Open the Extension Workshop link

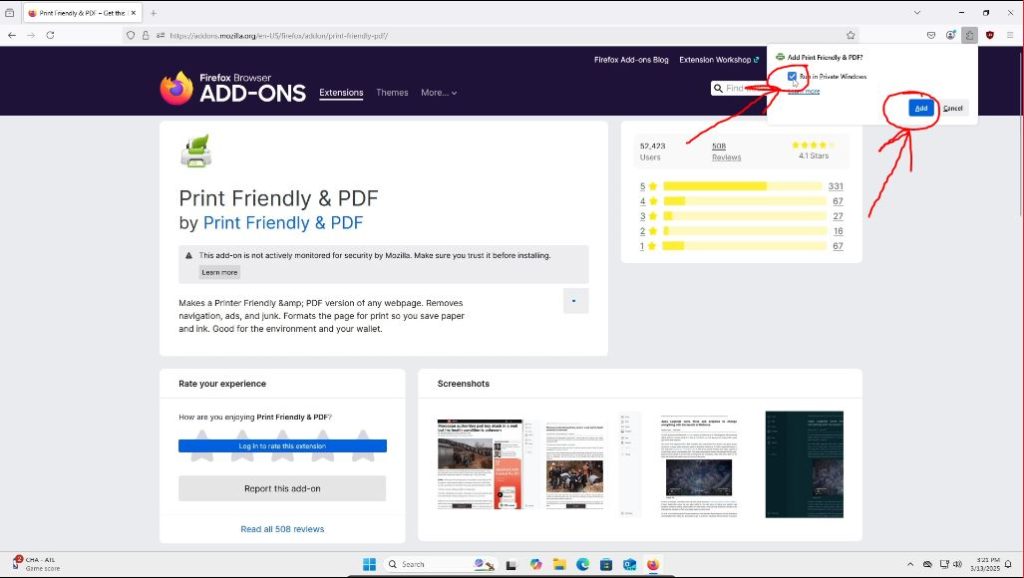point(719,59)
